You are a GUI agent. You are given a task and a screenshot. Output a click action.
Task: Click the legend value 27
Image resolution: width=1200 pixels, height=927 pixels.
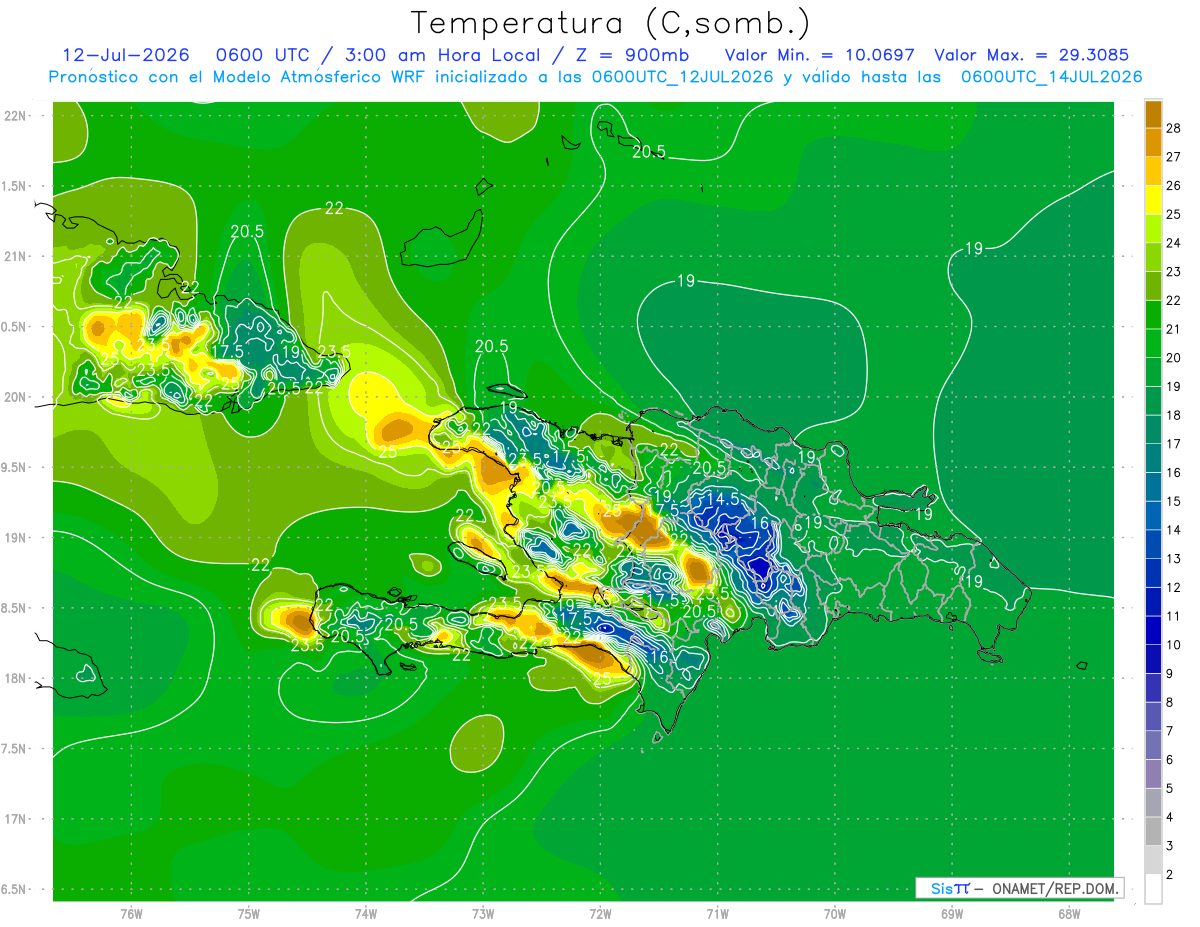pos(1173,157)
